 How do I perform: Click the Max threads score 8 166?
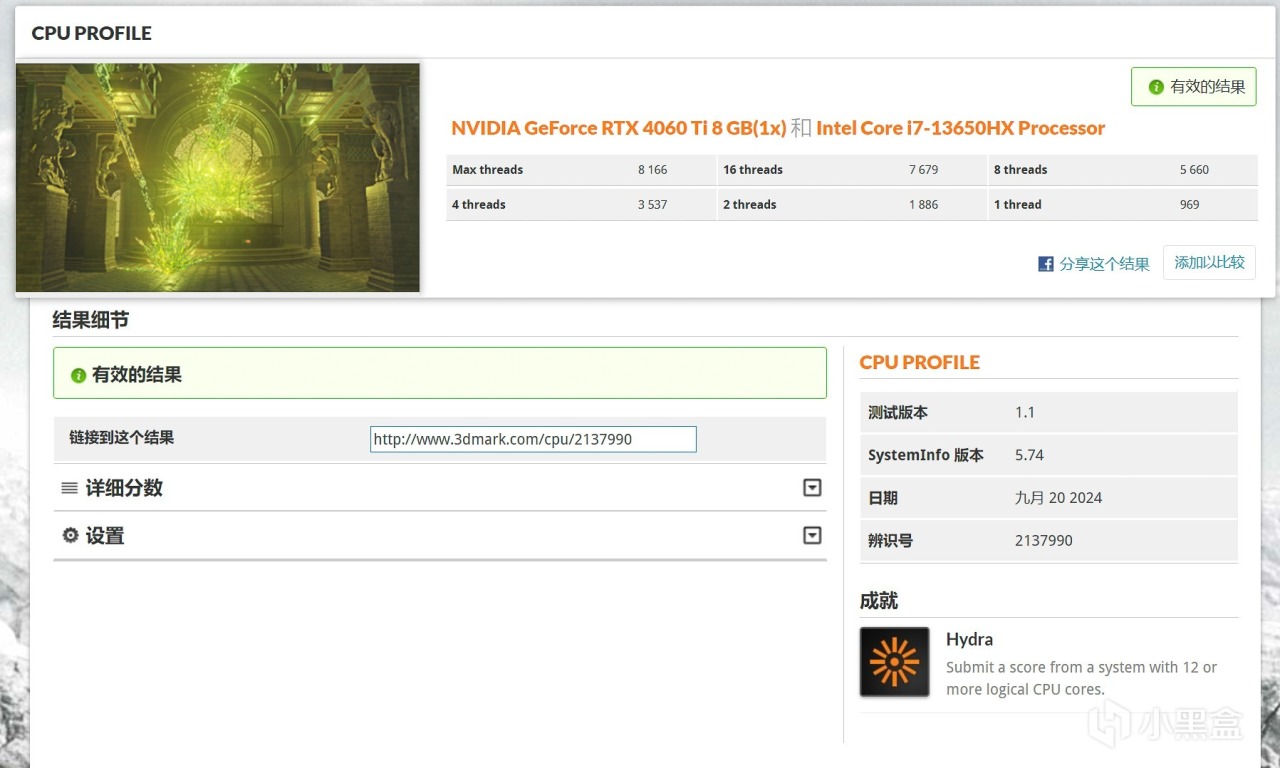[x=652, y=170]
